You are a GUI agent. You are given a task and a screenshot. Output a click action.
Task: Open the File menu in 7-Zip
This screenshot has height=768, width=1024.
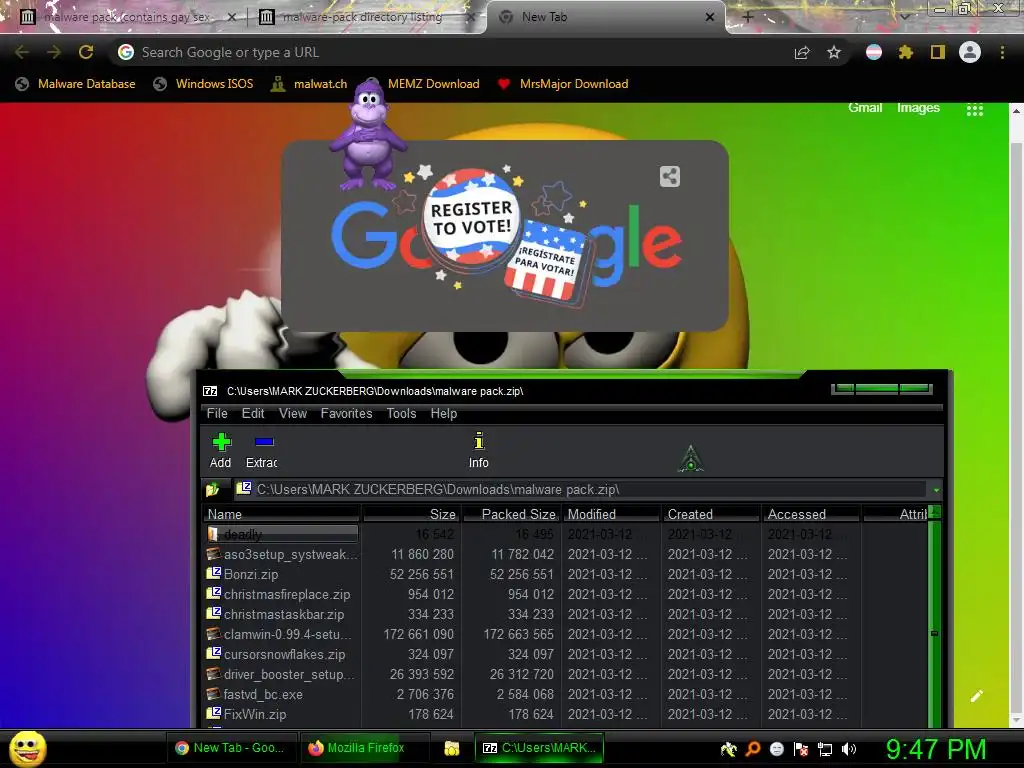217,413
